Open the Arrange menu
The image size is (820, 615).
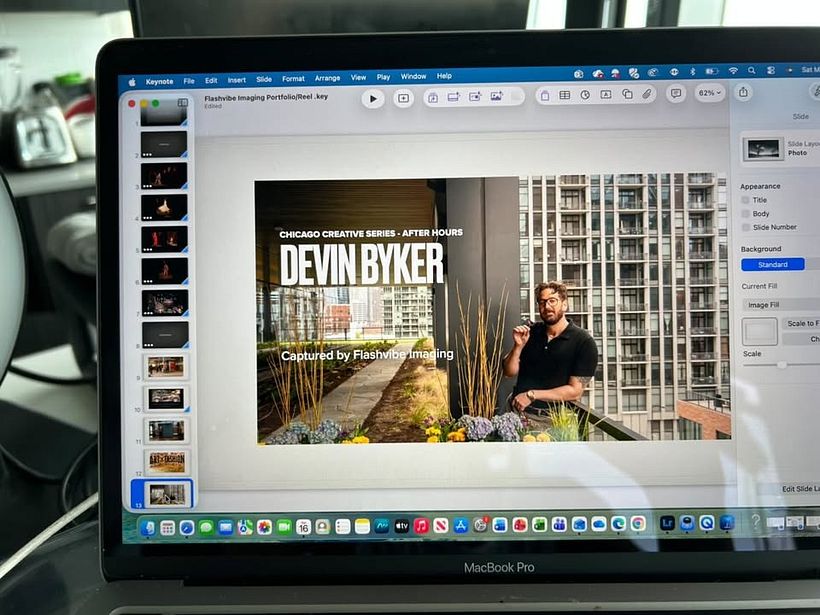coord(327,78)
